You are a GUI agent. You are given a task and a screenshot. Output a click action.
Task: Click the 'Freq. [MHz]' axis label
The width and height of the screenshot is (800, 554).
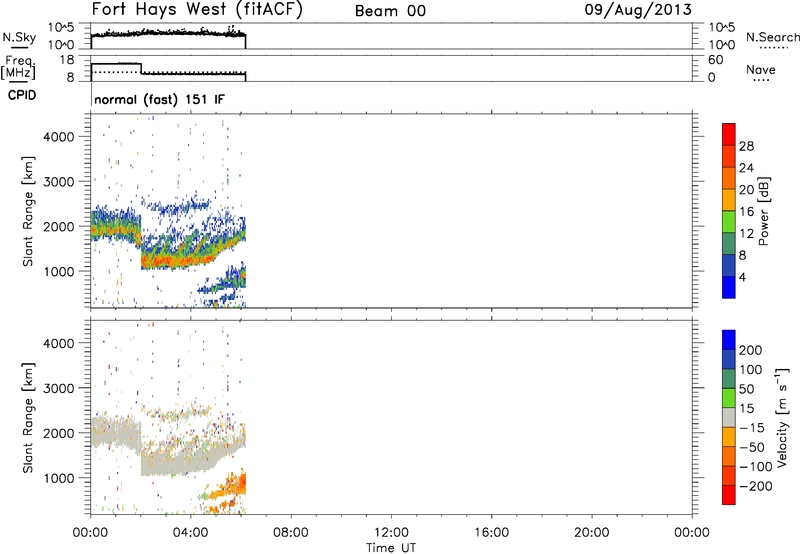[x=18, y=68]
